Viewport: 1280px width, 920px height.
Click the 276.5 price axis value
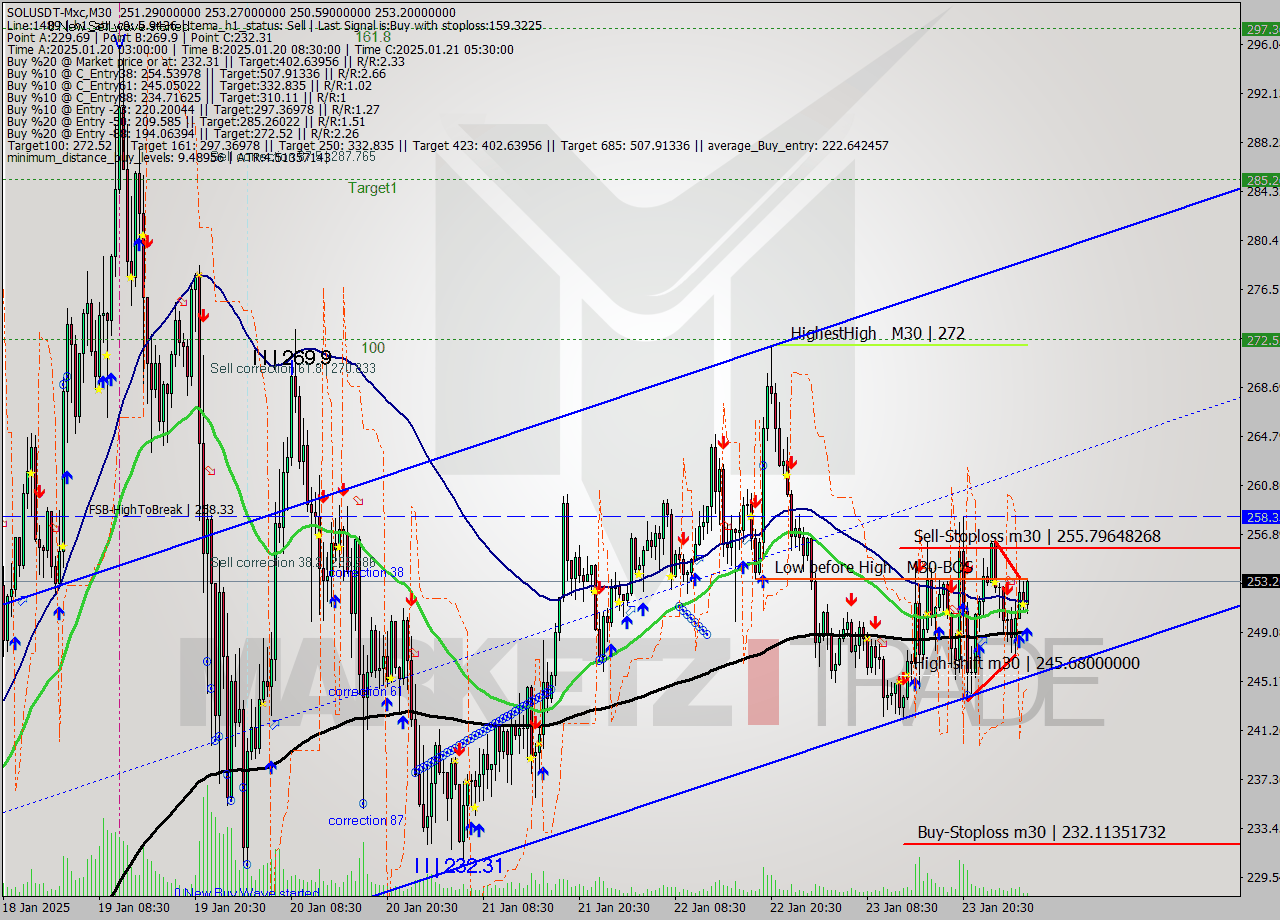tap(1262, 289)
